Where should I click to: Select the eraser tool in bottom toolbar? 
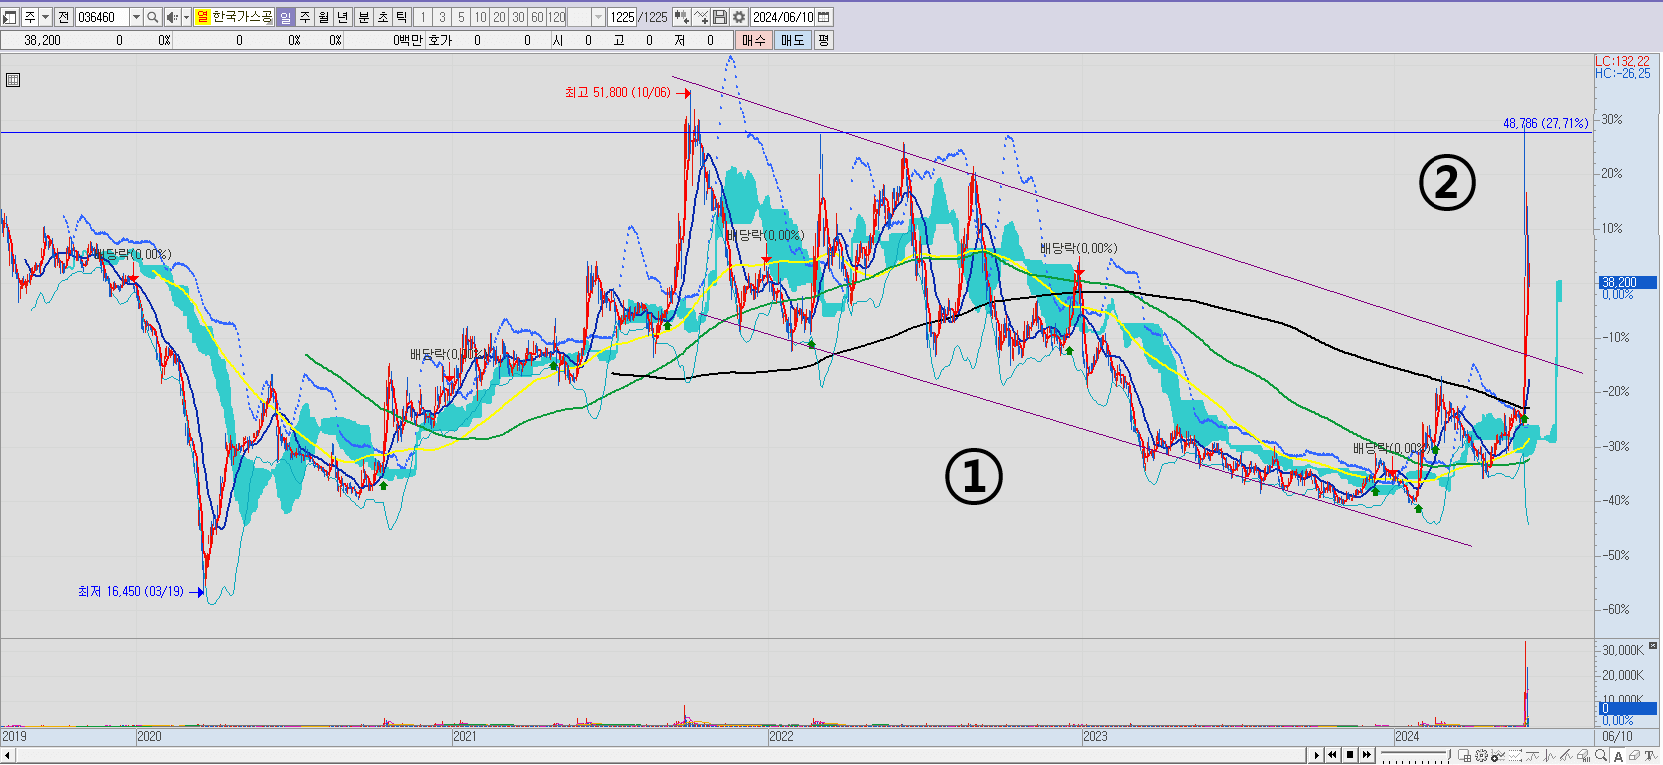click(1634, 756)
